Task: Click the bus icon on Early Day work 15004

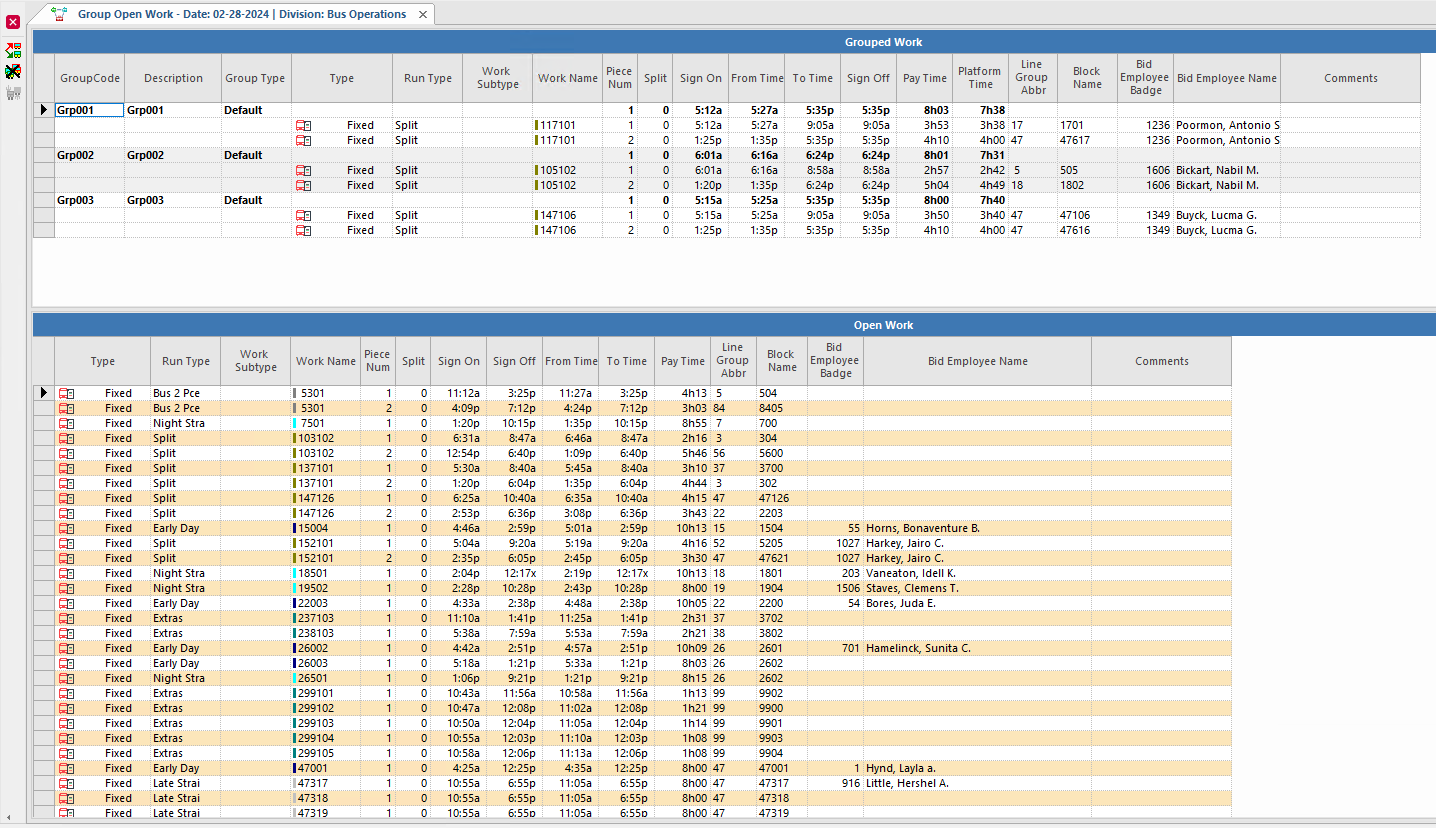Action: coord(65,528)
